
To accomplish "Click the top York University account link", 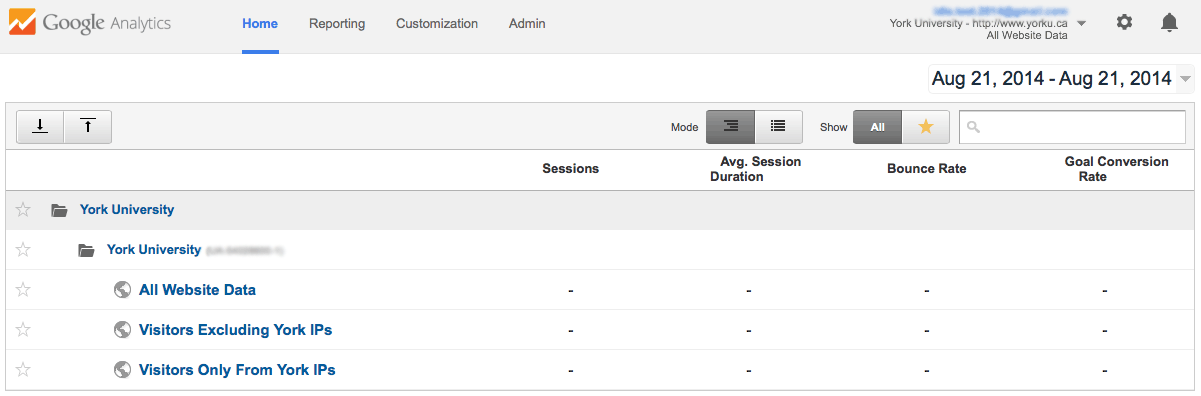I will pyautogui.click(x=127, y=210).
